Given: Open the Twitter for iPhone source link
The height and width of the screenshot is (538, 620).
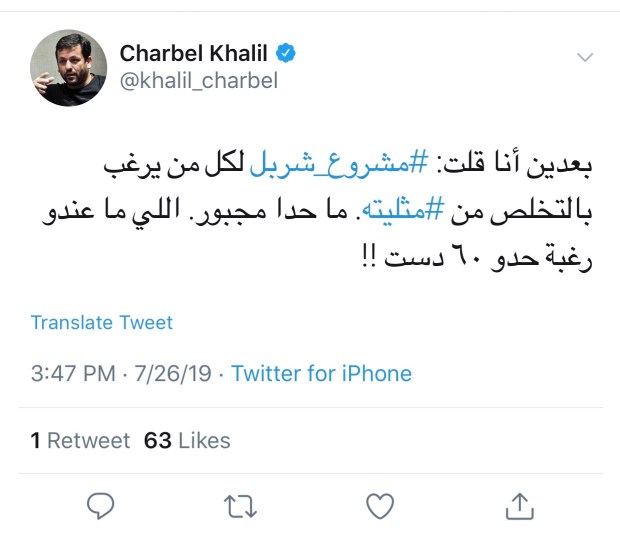Looking at the screenshot, I should point(321,374).
